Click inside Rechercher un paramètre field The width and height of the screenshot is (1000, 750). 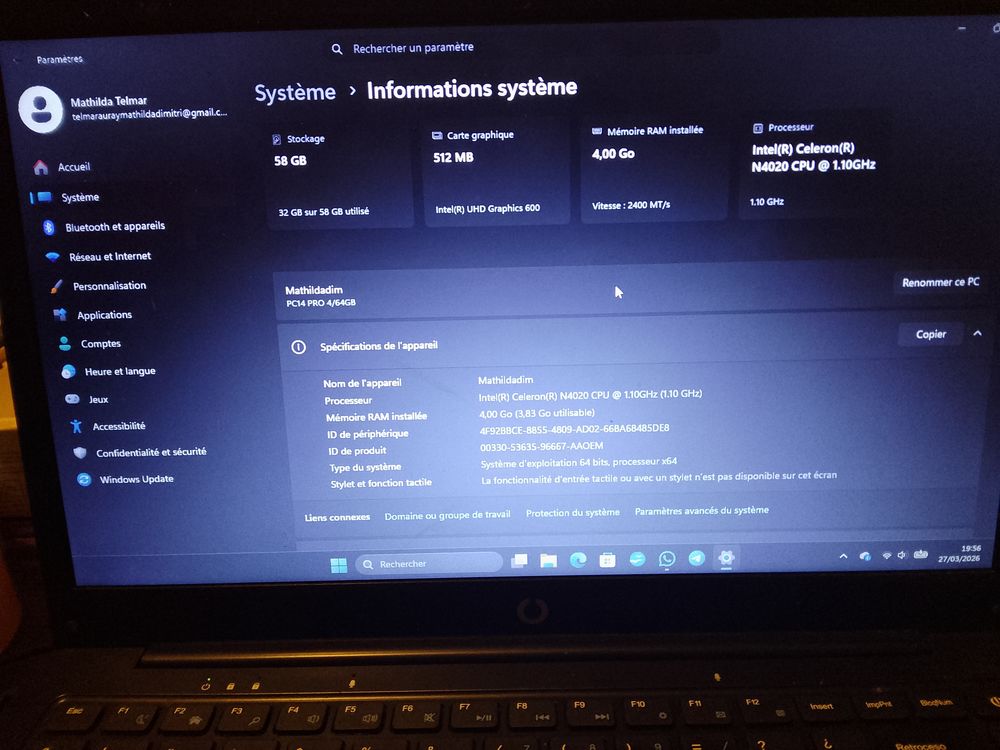[x=523, y=48]
